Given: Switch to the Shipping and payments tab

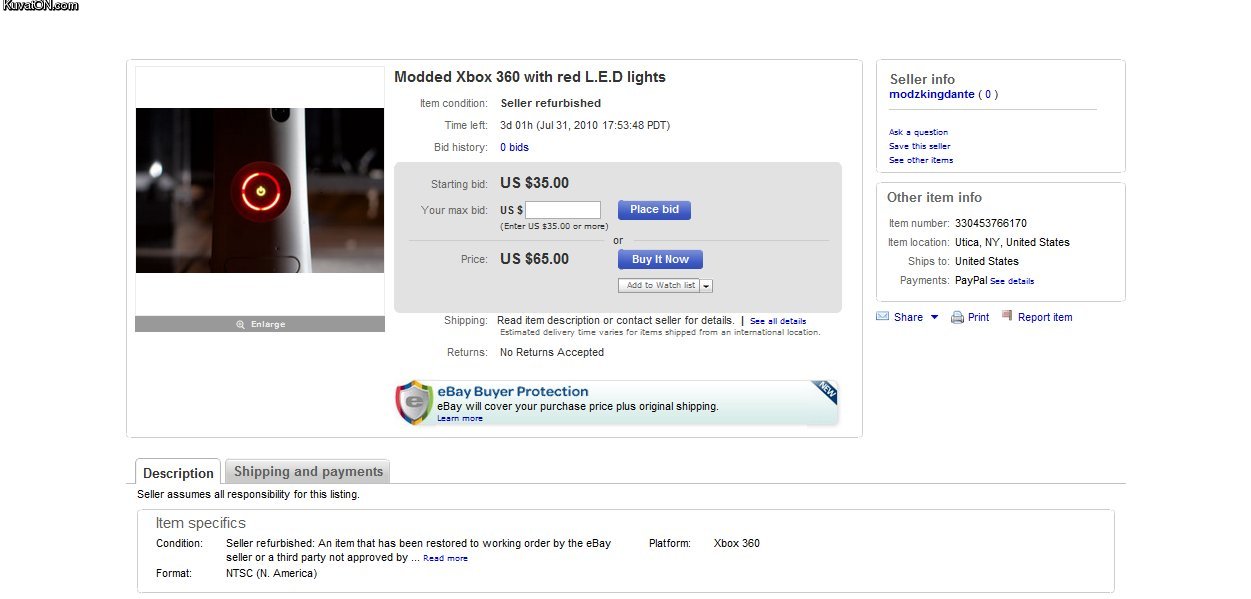Looking at the screenshot, I should point(308,472).
